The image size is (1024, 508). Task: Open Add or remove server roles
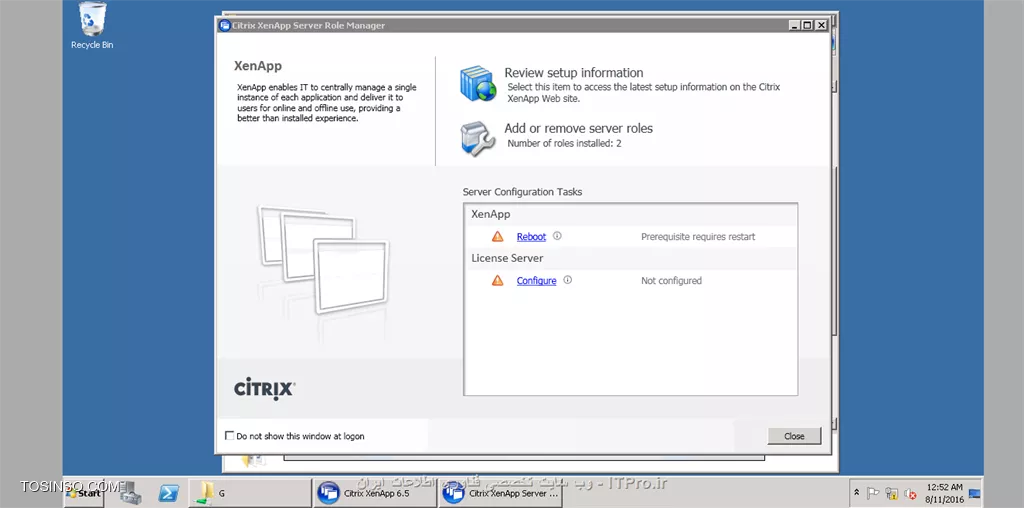coord(578,128)
